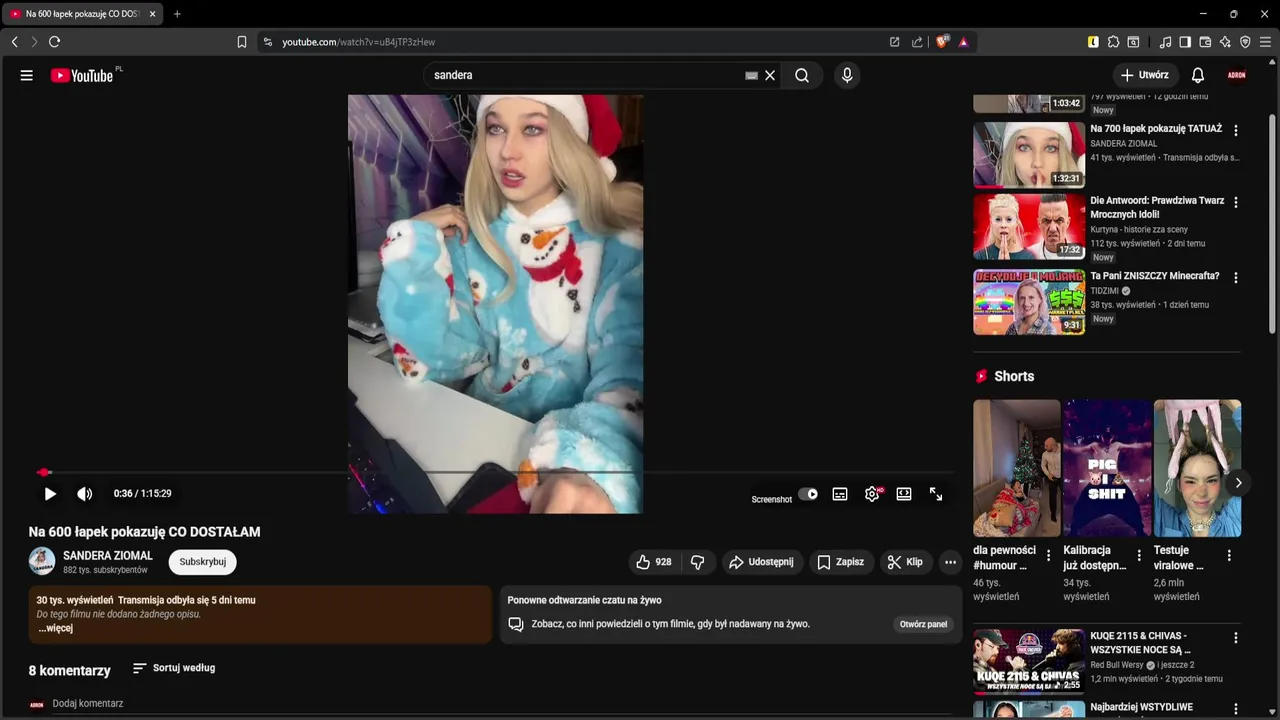Go to the YouTube home logo
The width and height of the screenshot is (1280, 720).
click(x=82, y=75)
